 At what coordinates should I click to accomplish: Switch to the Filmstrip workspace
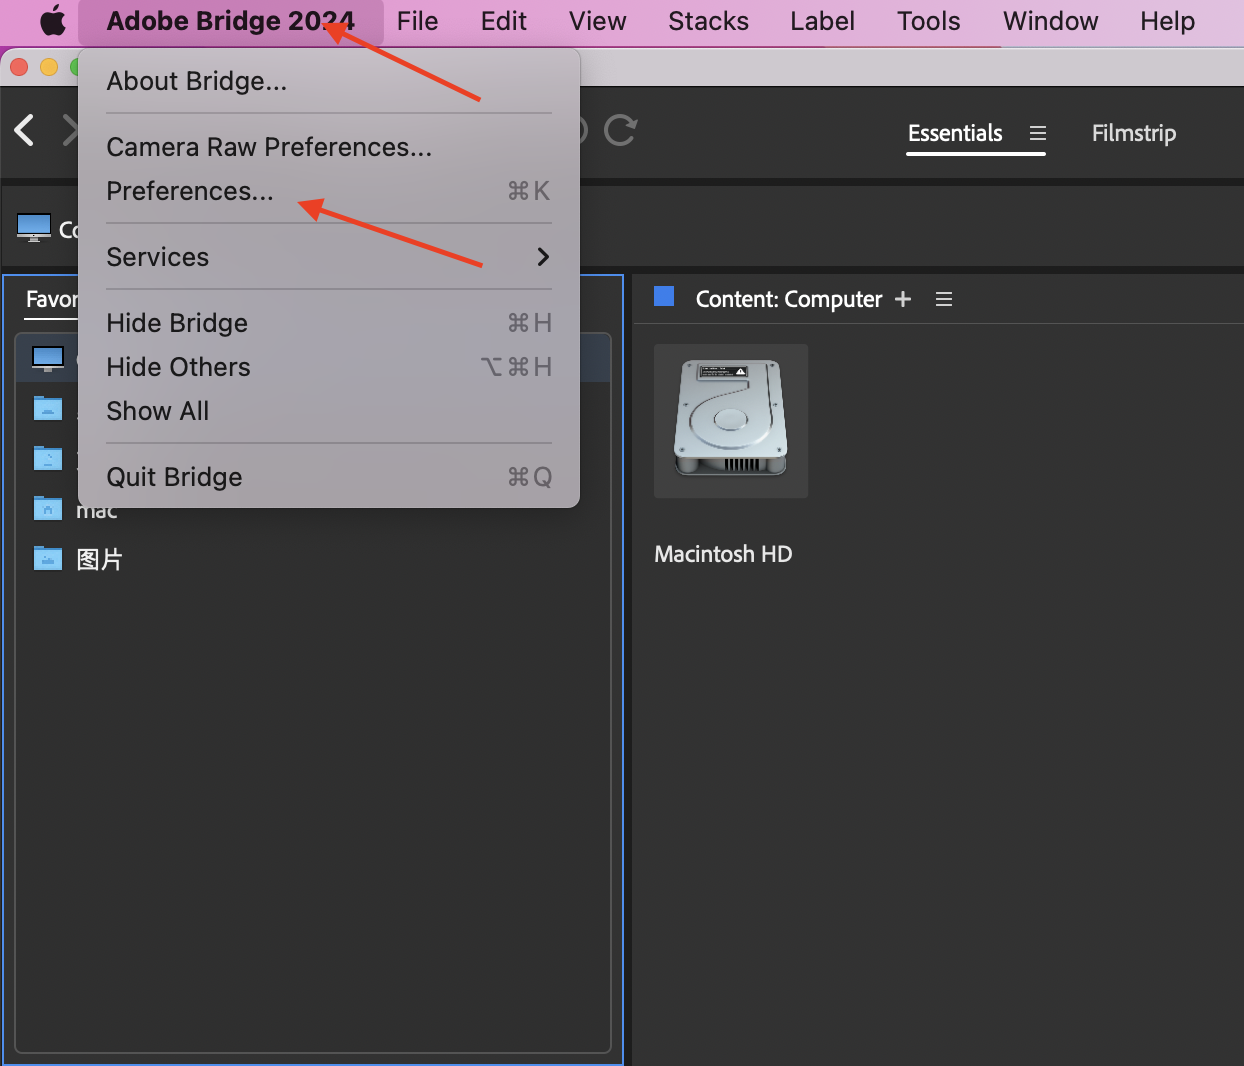pos(1133,133)
